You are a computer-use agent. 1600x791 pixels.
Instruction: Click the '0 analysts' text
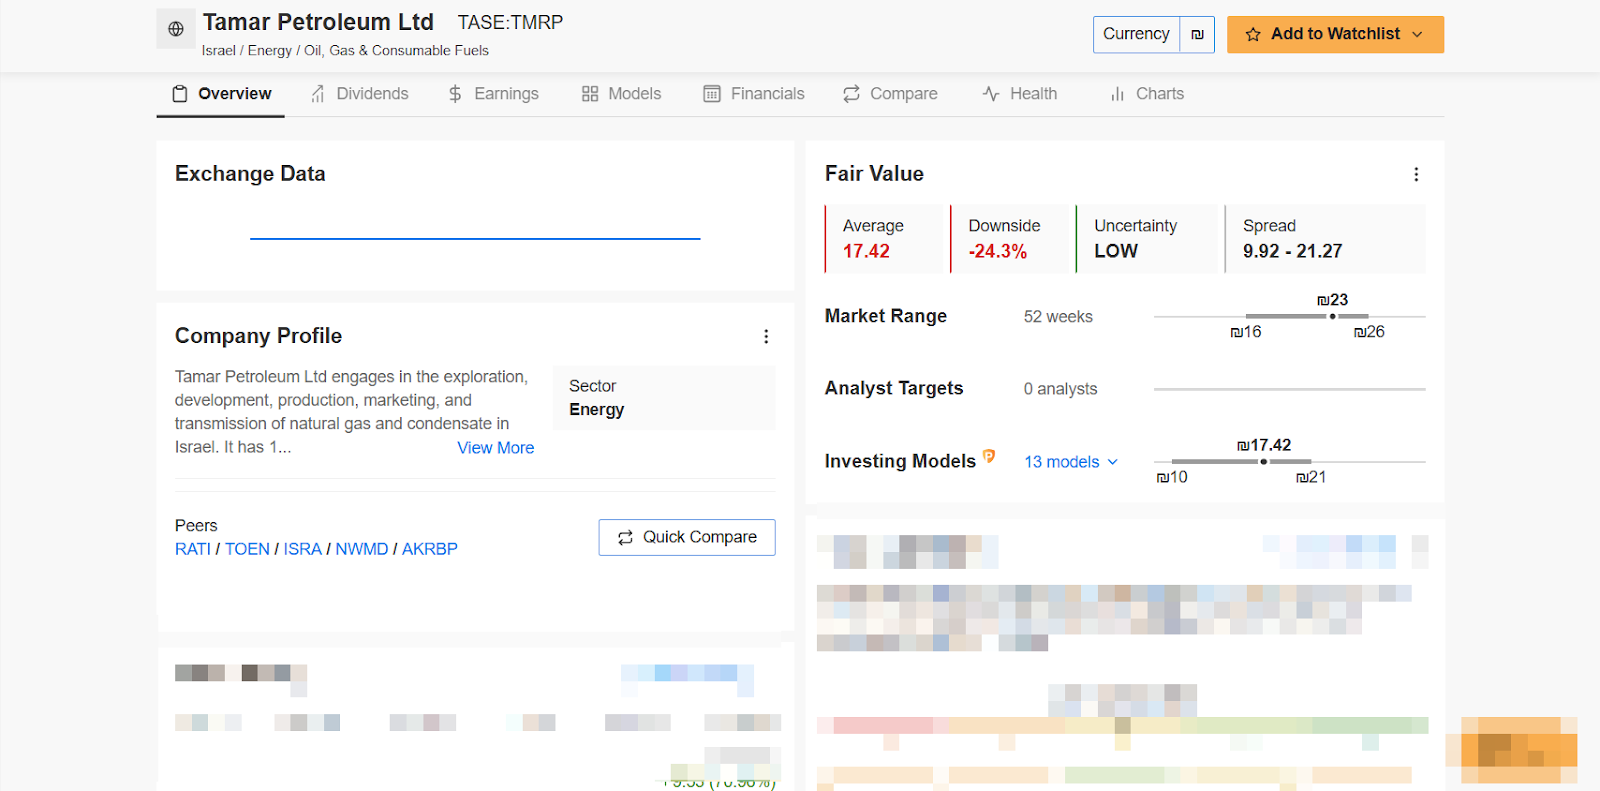coord(1060,389)
